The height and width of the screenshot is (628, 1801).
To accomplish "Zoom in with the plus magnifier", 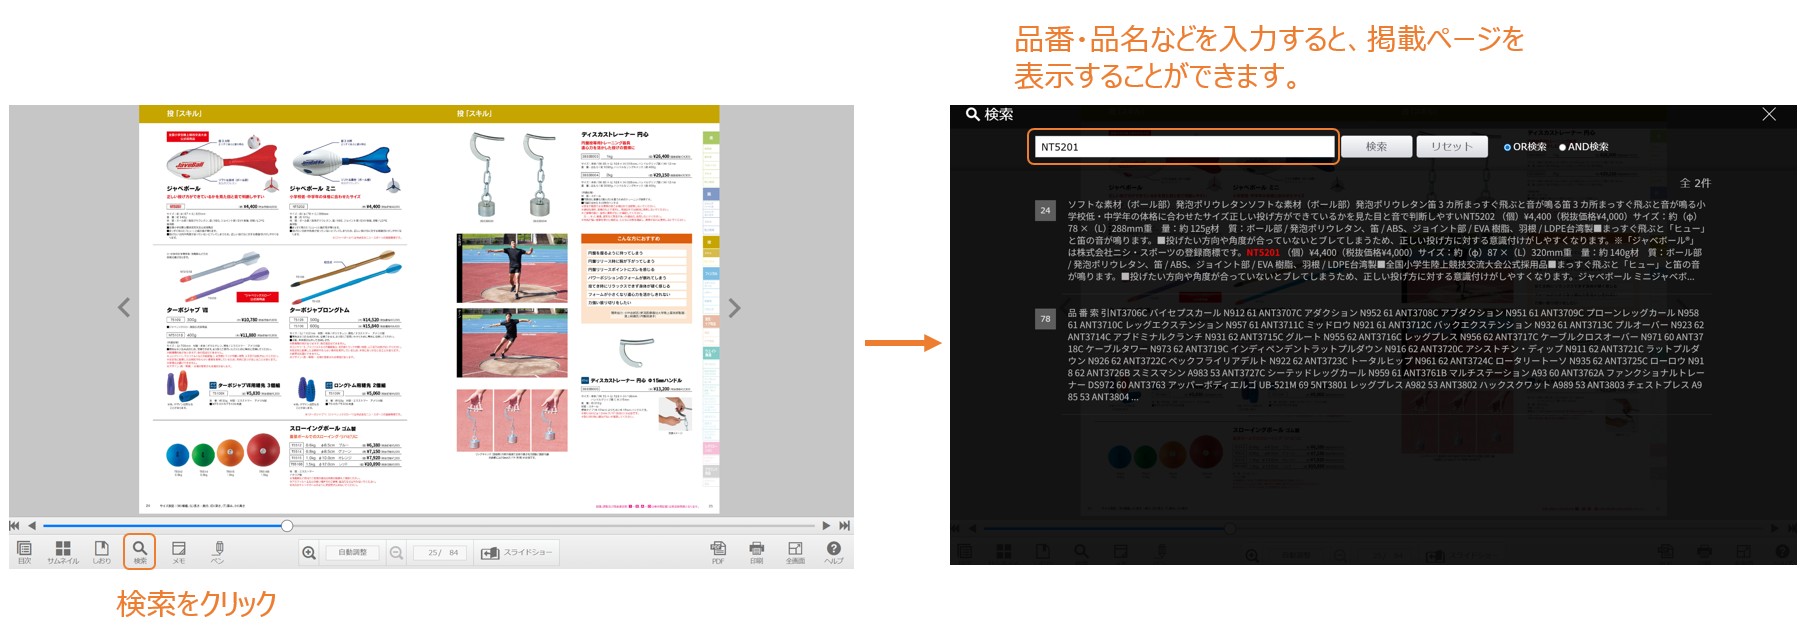I will pyautogui.click(x=309, y=553).
